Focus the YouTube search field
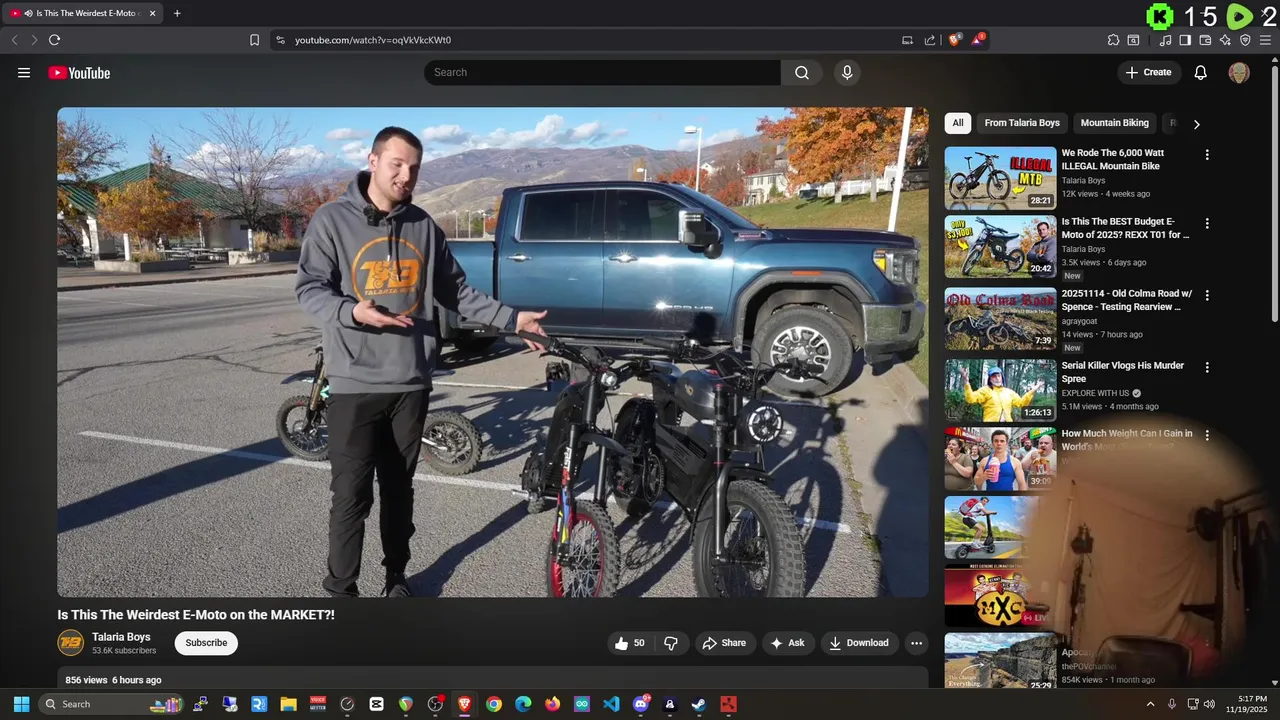 pyautogui.click(x=602, y=72)
